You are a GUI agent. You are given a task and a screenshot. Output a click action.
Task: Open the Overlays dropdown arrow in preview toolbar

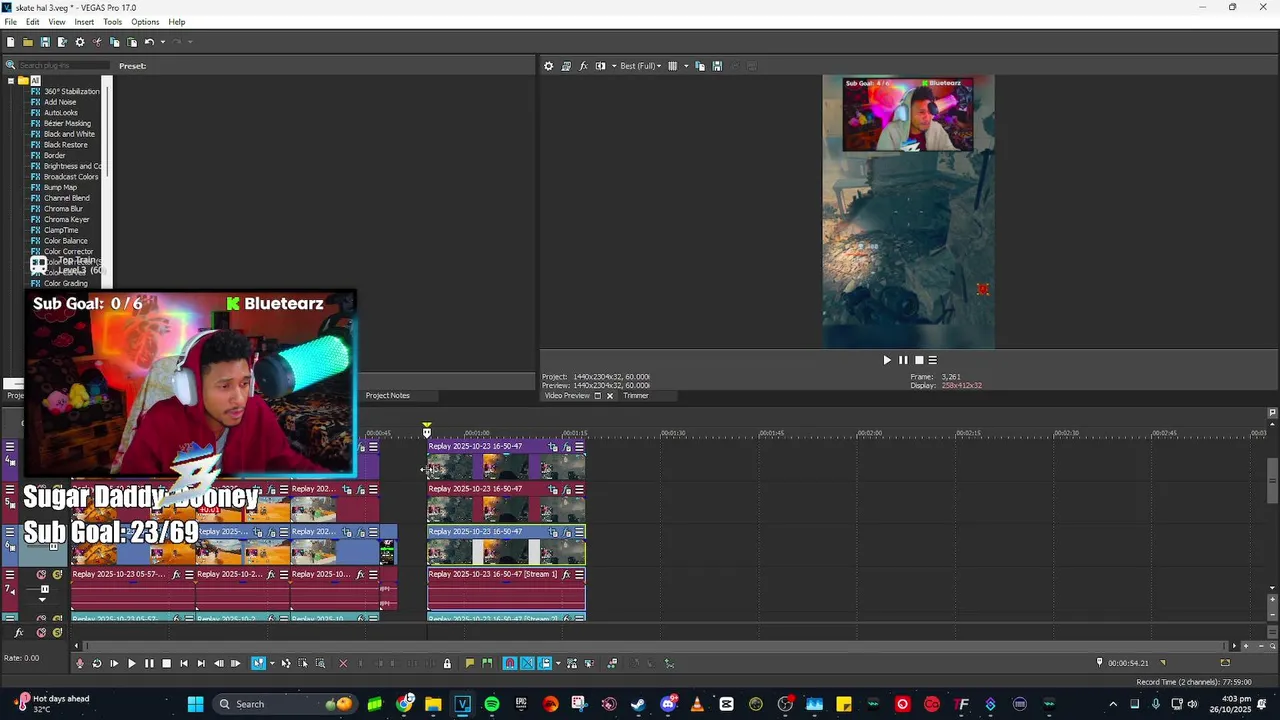(x=684, y=66)
